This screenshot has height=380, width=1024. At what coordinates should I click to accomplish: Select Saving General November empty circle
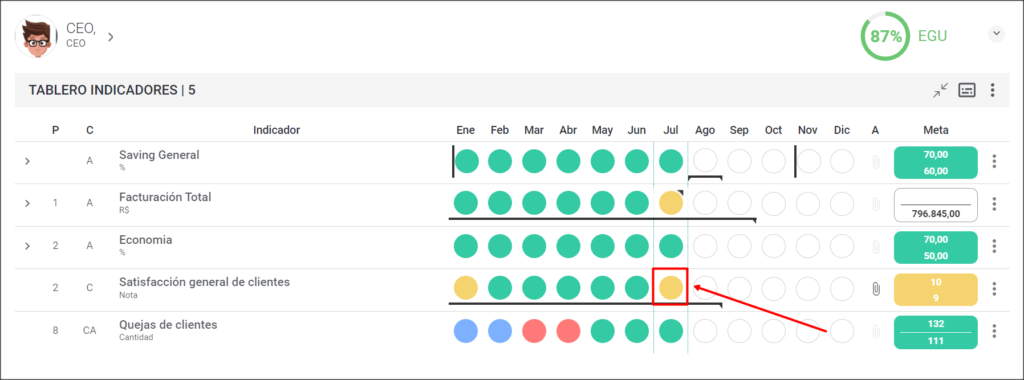click(808, 161)
